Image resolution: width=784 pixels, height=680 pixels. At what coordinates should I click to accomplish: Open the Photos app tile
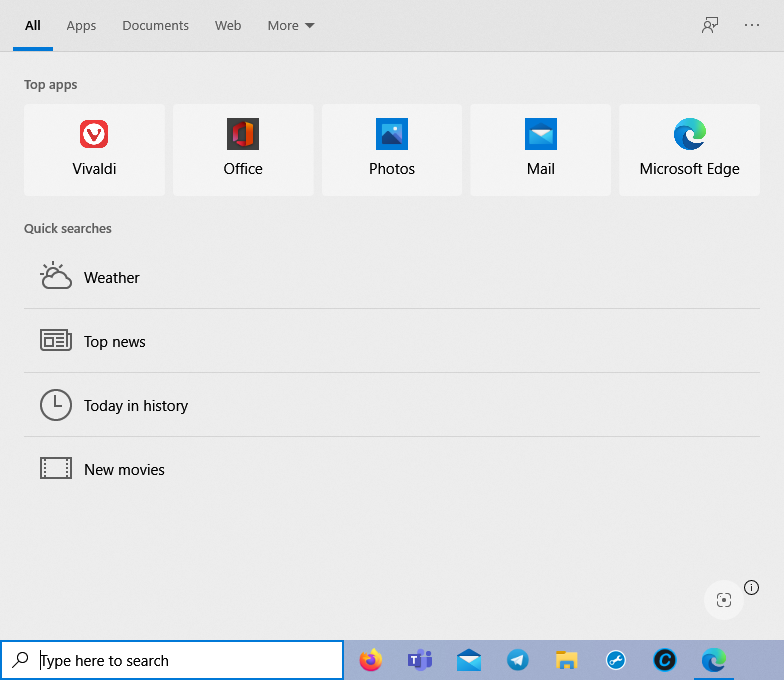point(392,150)
